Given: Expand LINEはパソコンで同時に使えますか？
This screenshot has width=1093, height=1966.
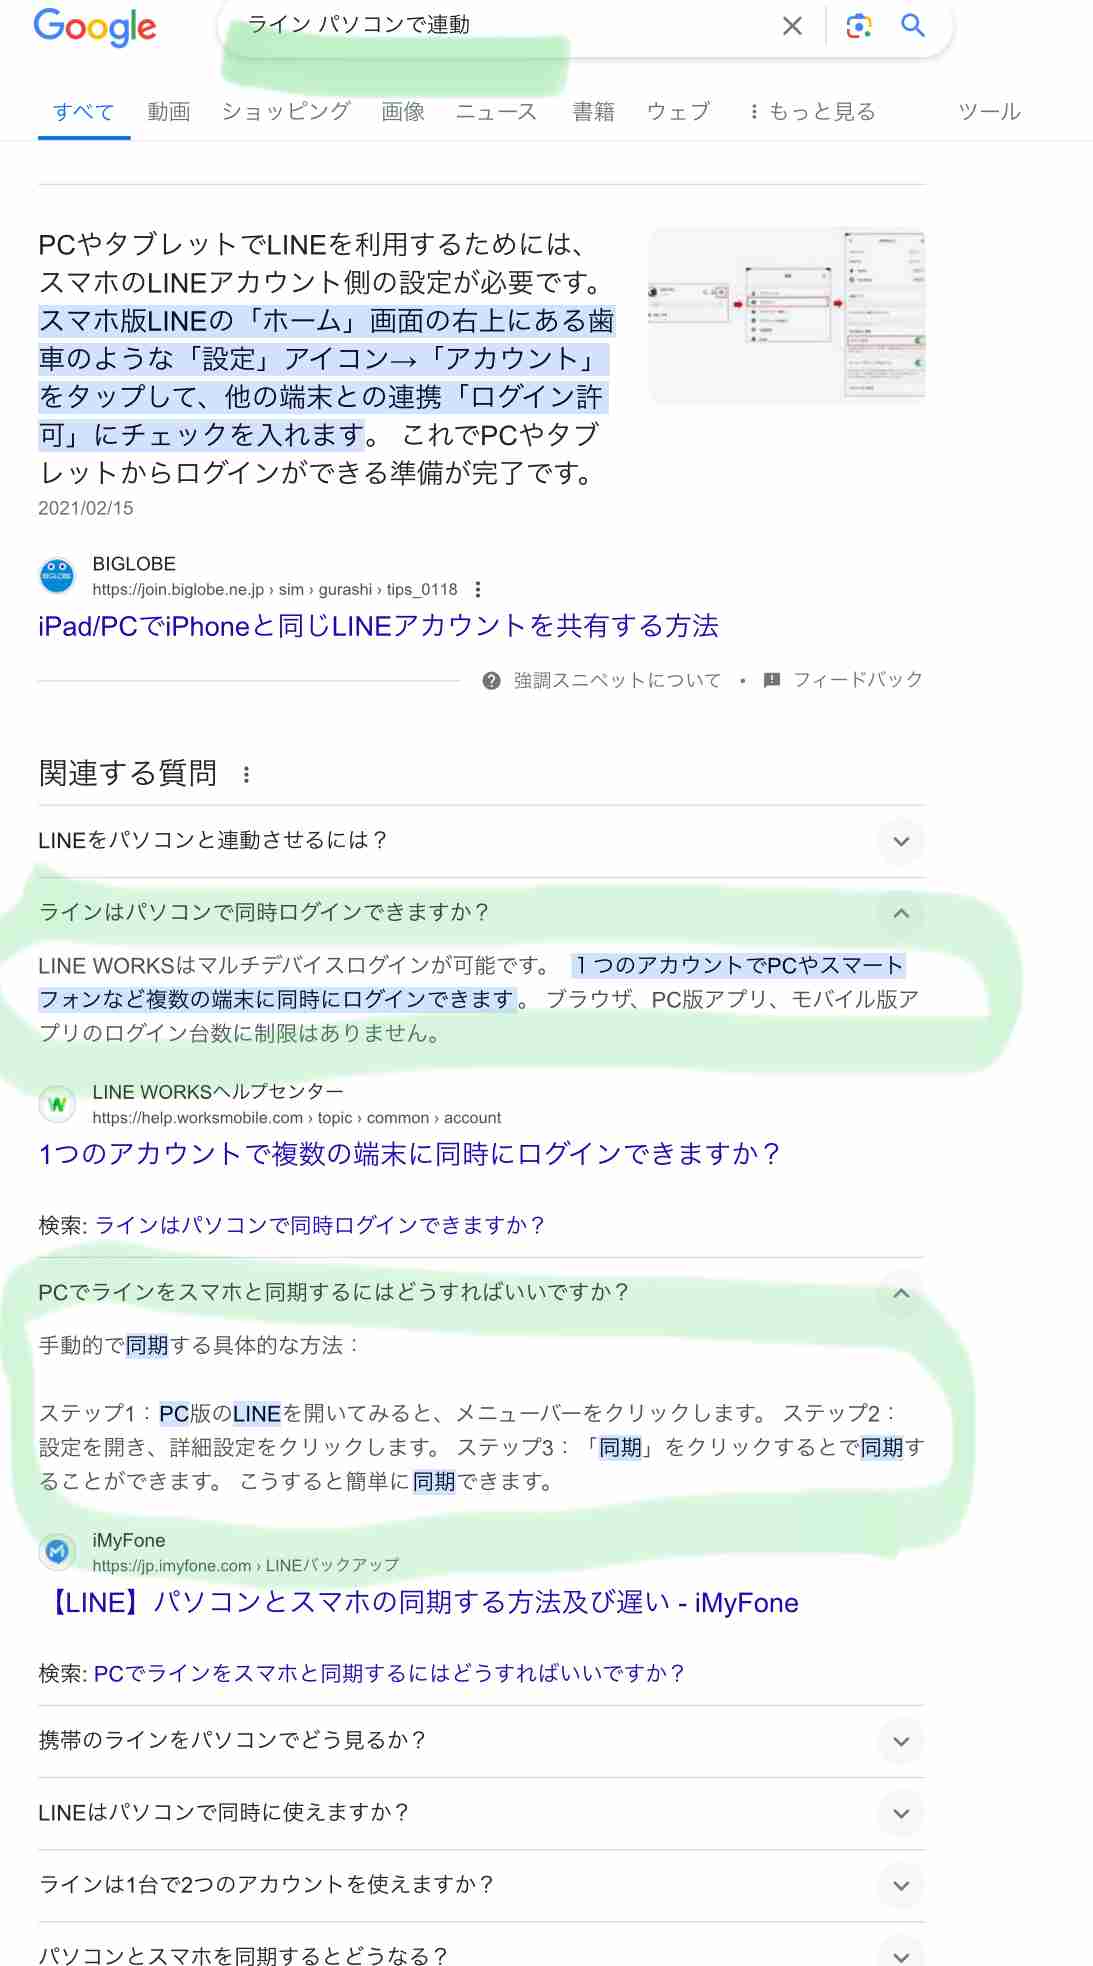Looking at the screenshot, I should point(901,1813).
